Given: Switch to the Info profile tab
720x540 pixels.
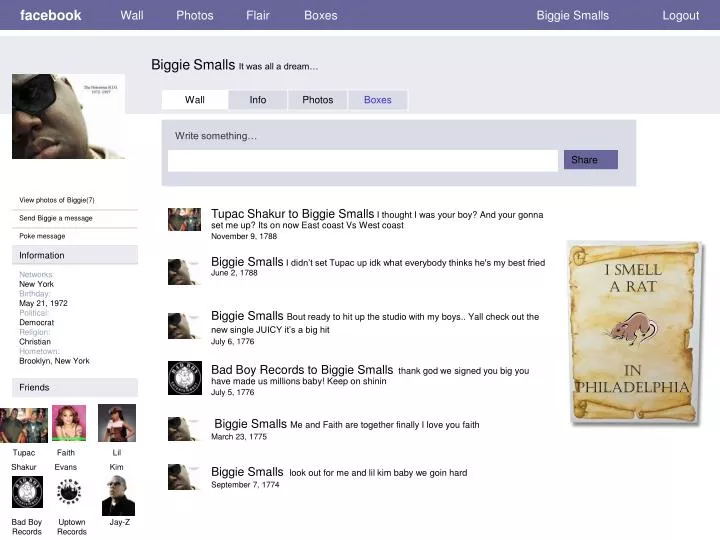Looking at the screenshot, I should pyautogui.click(x=258, y=100).
